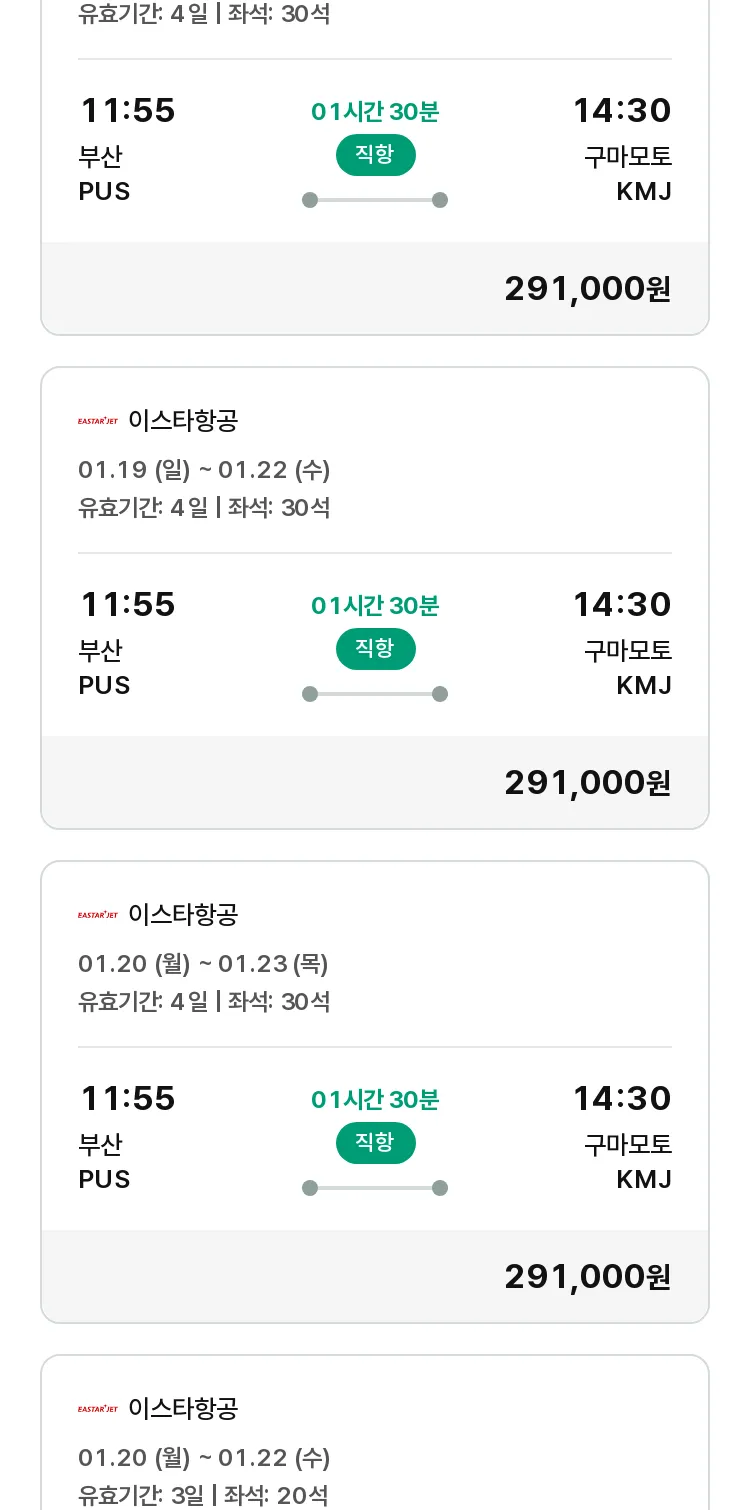This screenshot has width=750, height=1510.
Task: Click 직항 badge on 01.20 ~ 01.23 flight
Action: tap(375, 1143)
